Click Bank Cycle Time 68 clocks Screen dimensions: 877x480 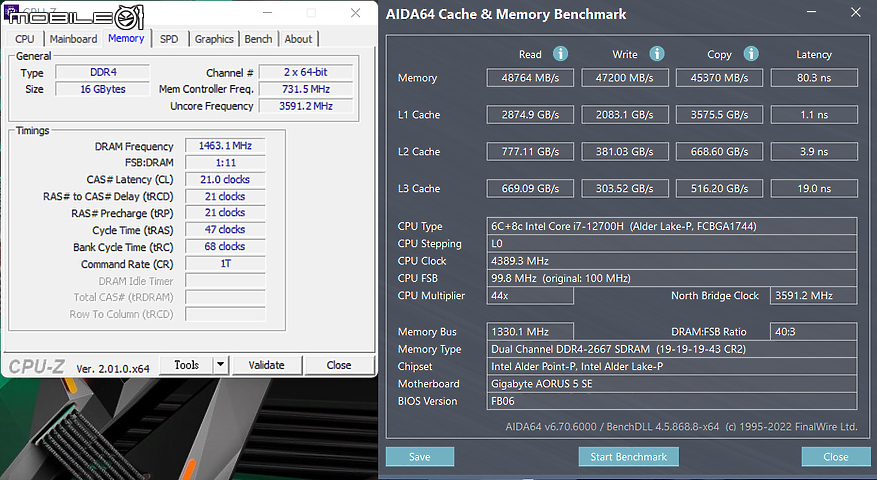click(225, 246)
